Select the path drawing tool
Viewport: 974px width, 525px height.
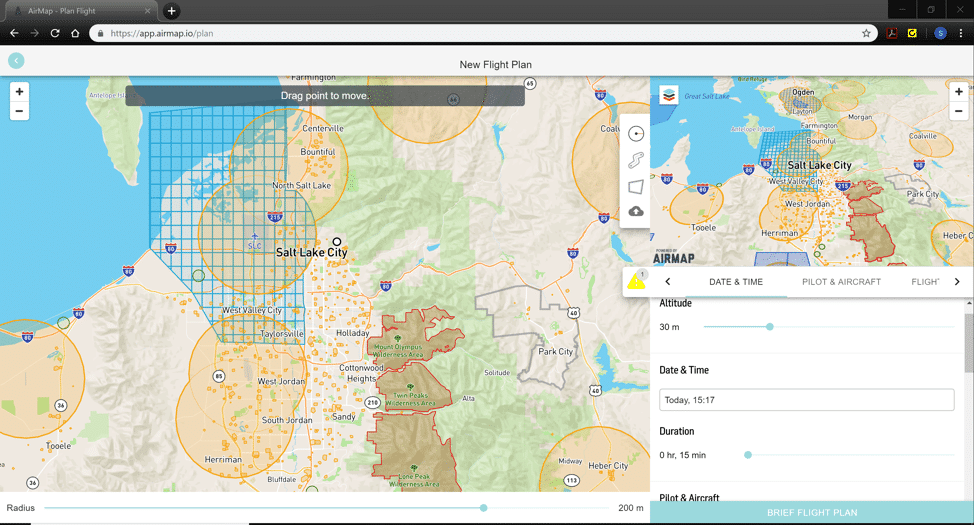[636, 160]
